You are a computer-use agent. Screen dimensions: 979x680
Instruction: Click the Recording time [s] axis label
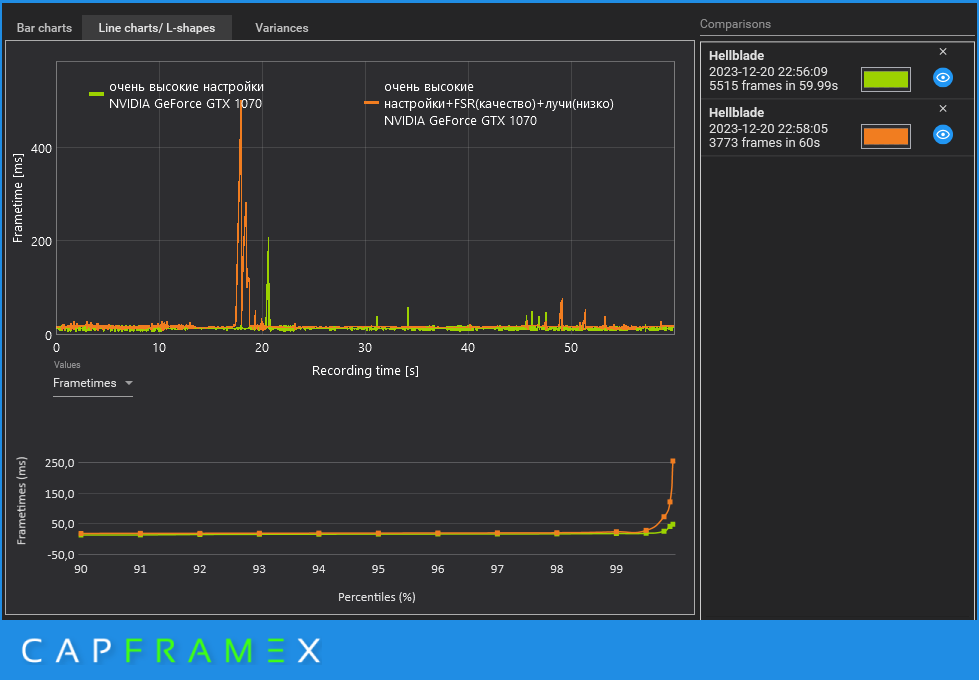pyautogui.click(x=365, y=371)
